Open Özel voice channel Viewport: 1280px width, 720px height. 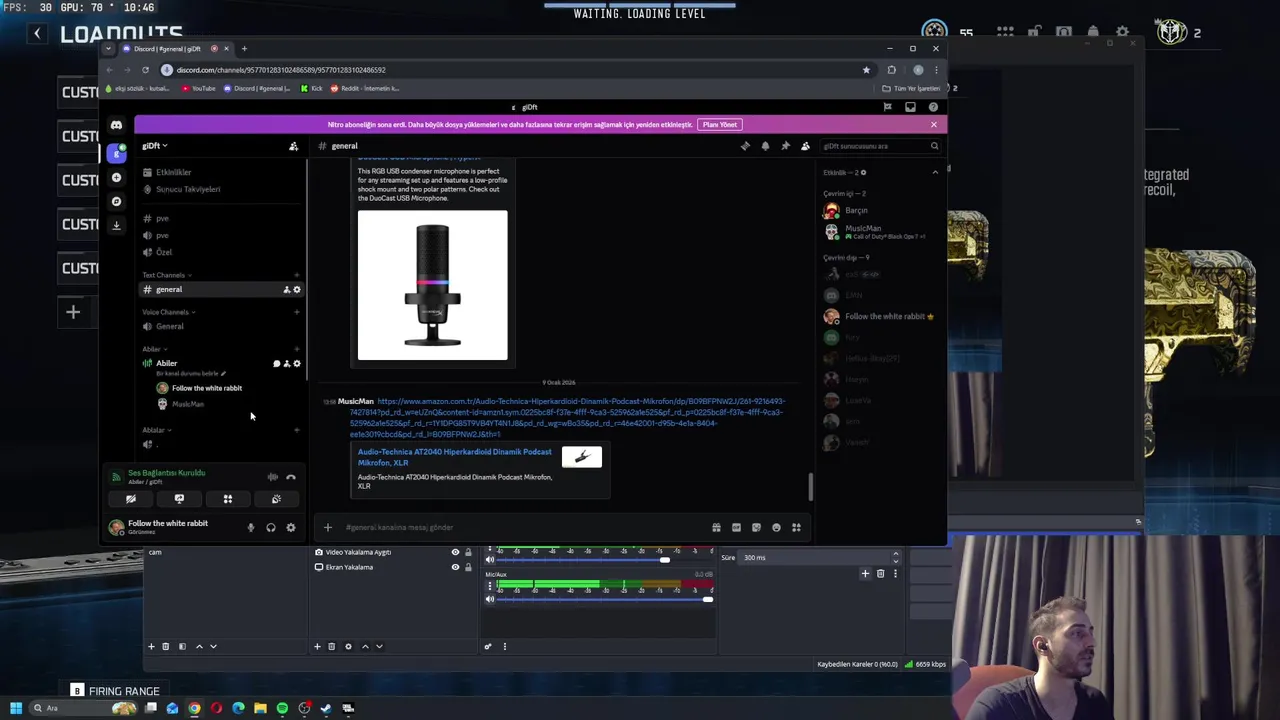click(x=164, y=252)
